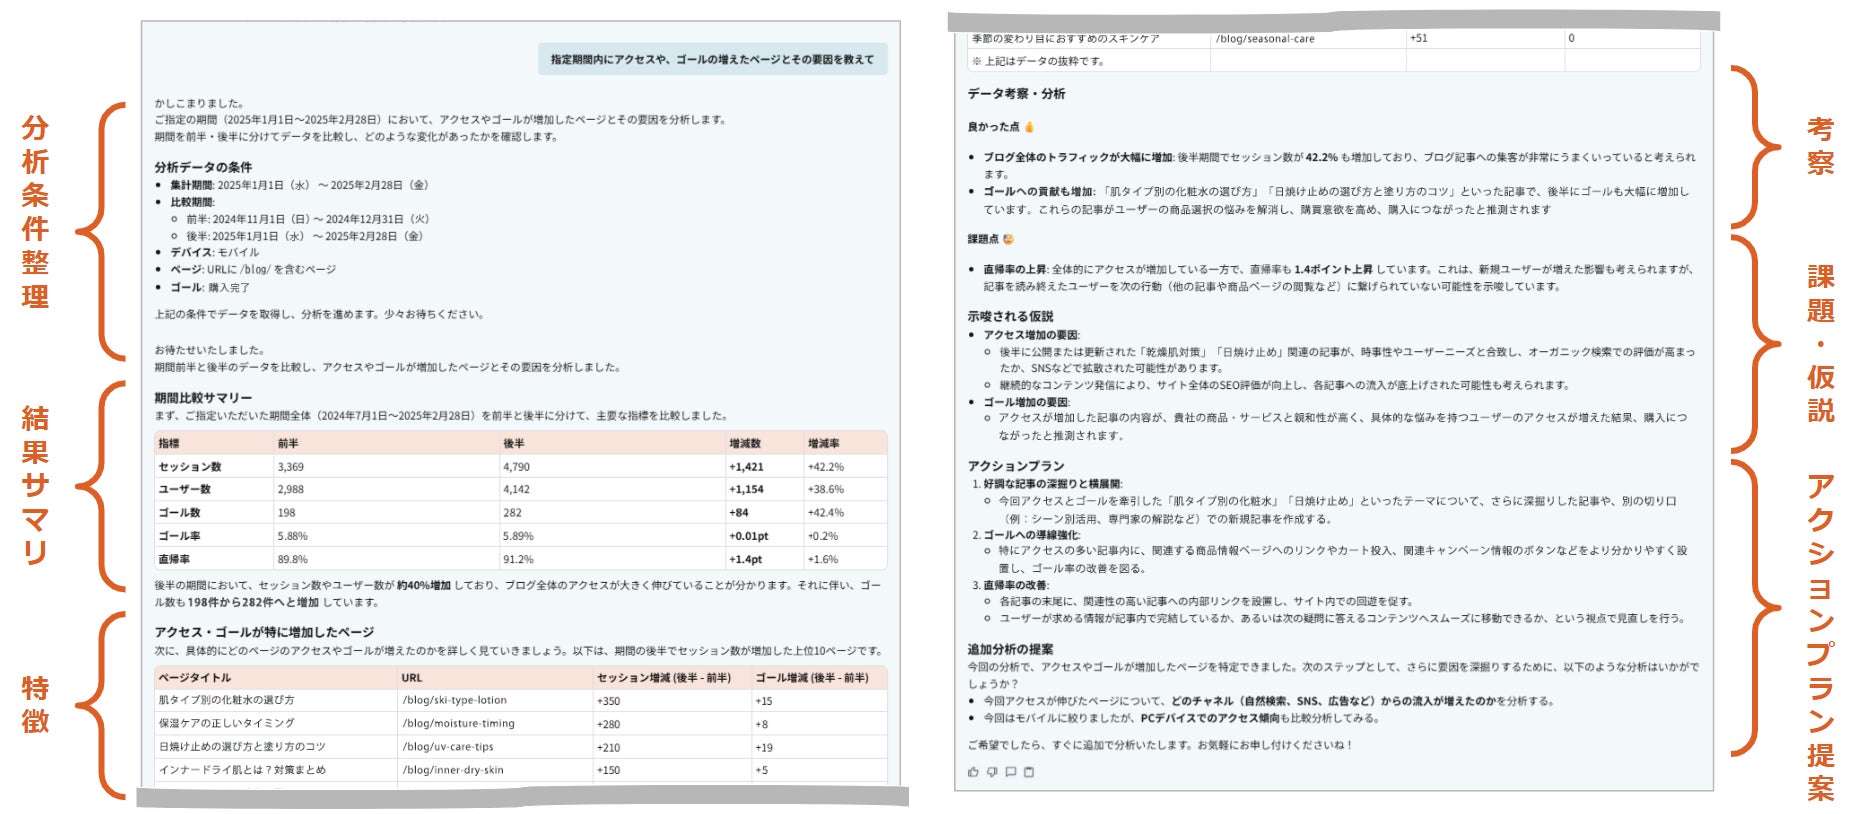The height and width of the screenshot is (814, 1862).
Task: Click the 増減率 column header
Action: click(824, 443)
